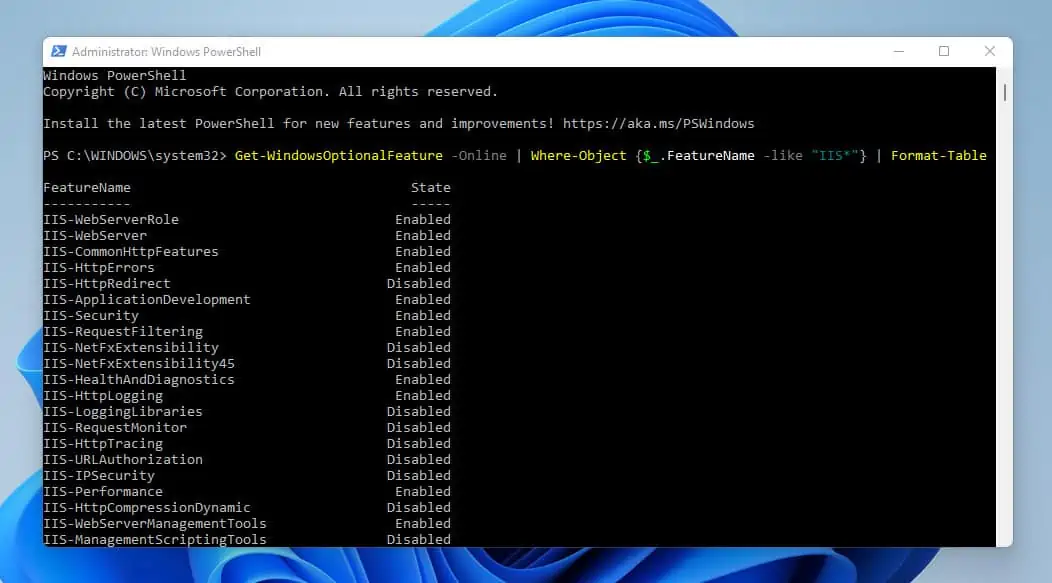This screenshot has width=1052, height=583.
Task: Maximize the Windows PowerShell window
Action: click(944, 52)
